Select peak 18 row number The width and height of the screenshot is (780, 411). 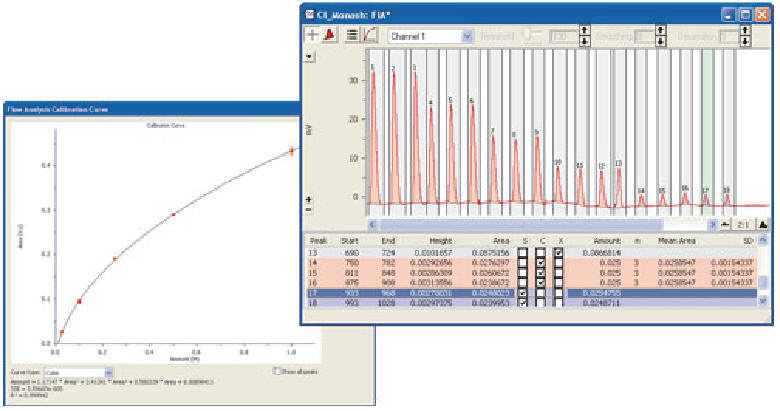(313, 303)
